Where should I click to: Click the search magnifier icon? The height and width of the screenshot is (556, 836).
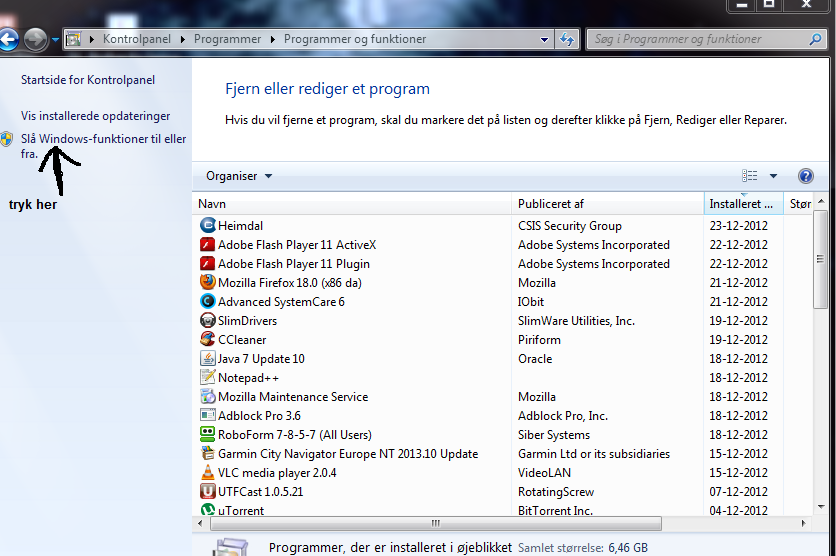815,39
